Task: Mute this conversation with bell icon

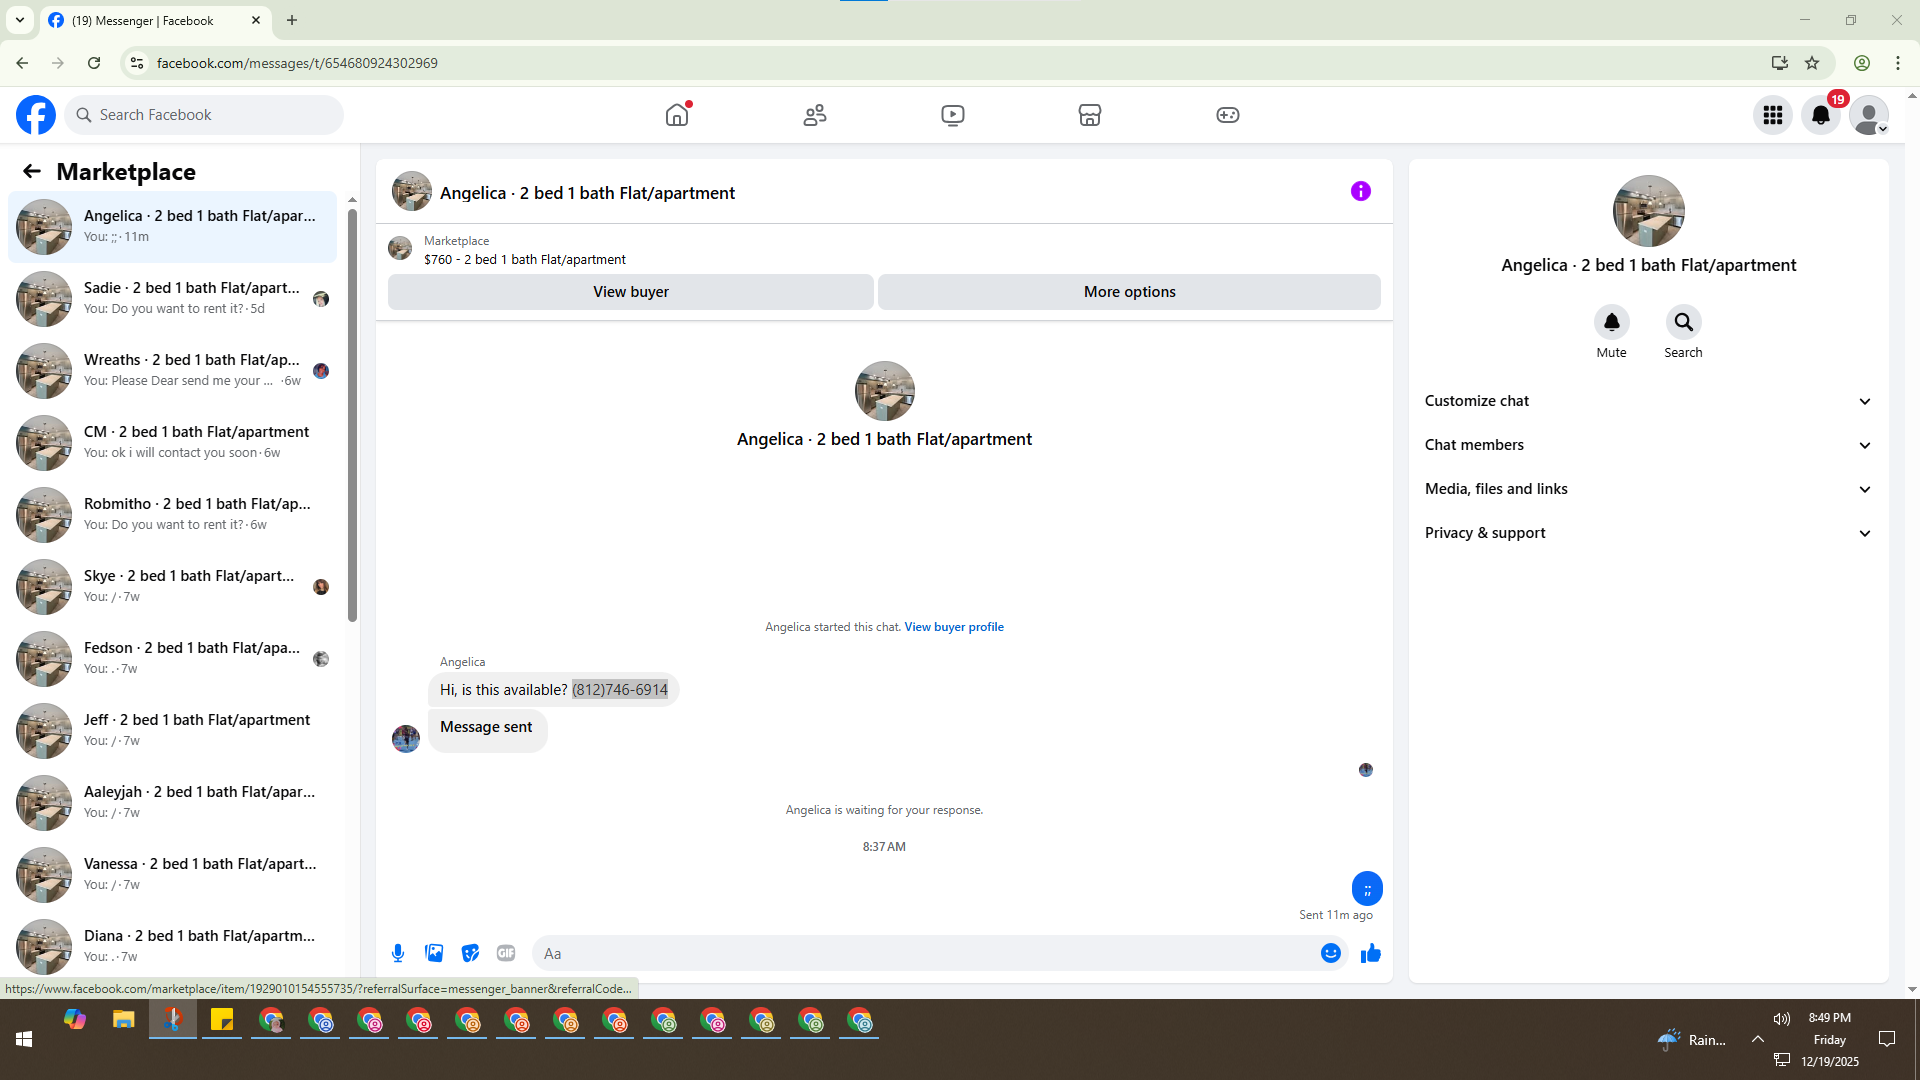Action: coord(1611,322)
